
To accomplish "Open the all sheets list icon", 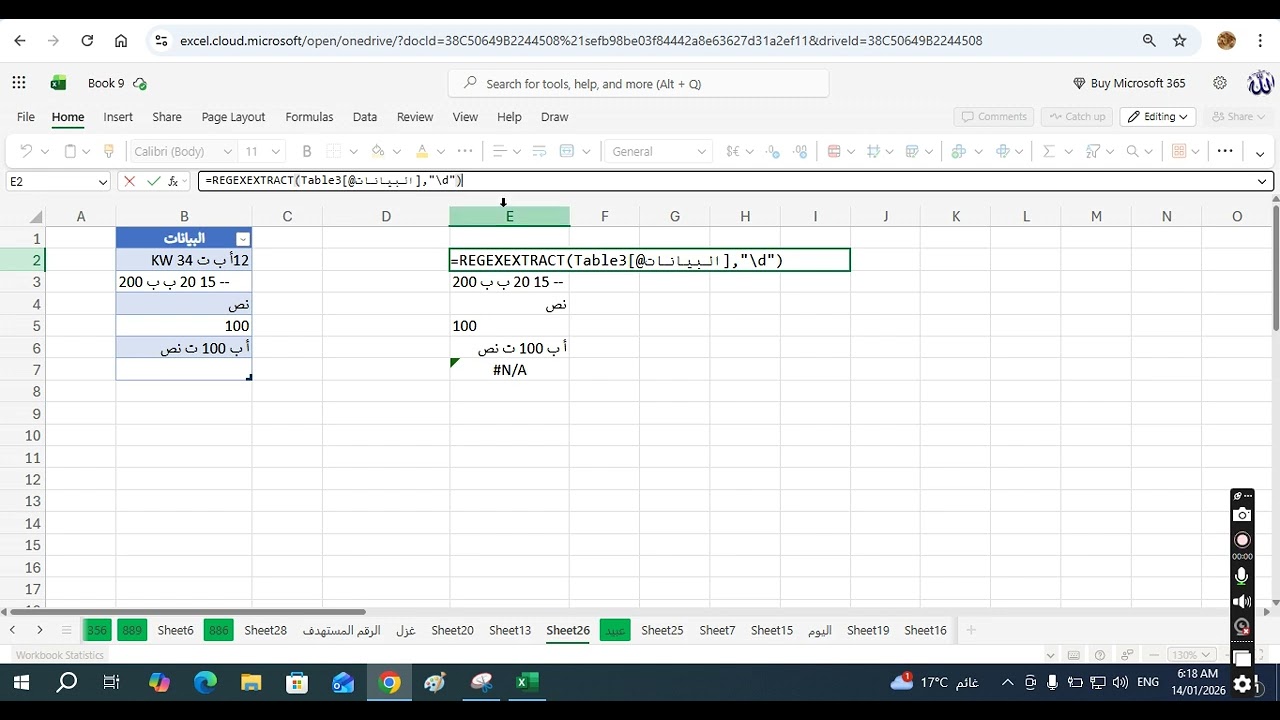I will [x=66, y=630].
